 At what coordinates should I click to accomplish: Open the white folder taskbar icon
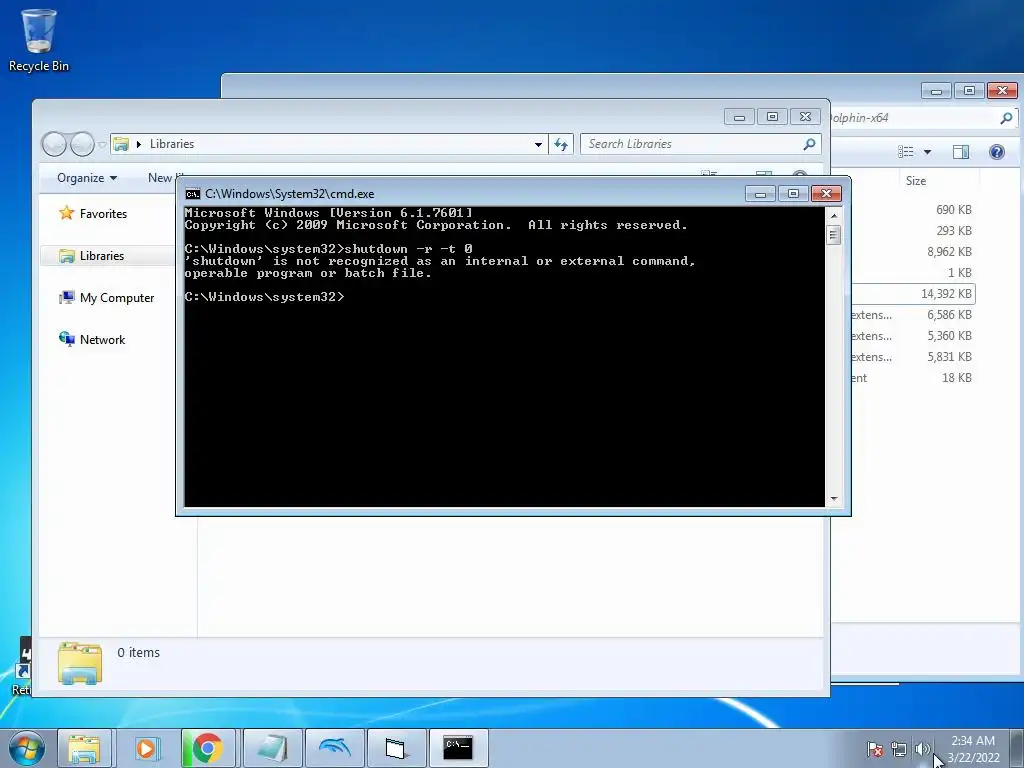(x=396, y=748)
